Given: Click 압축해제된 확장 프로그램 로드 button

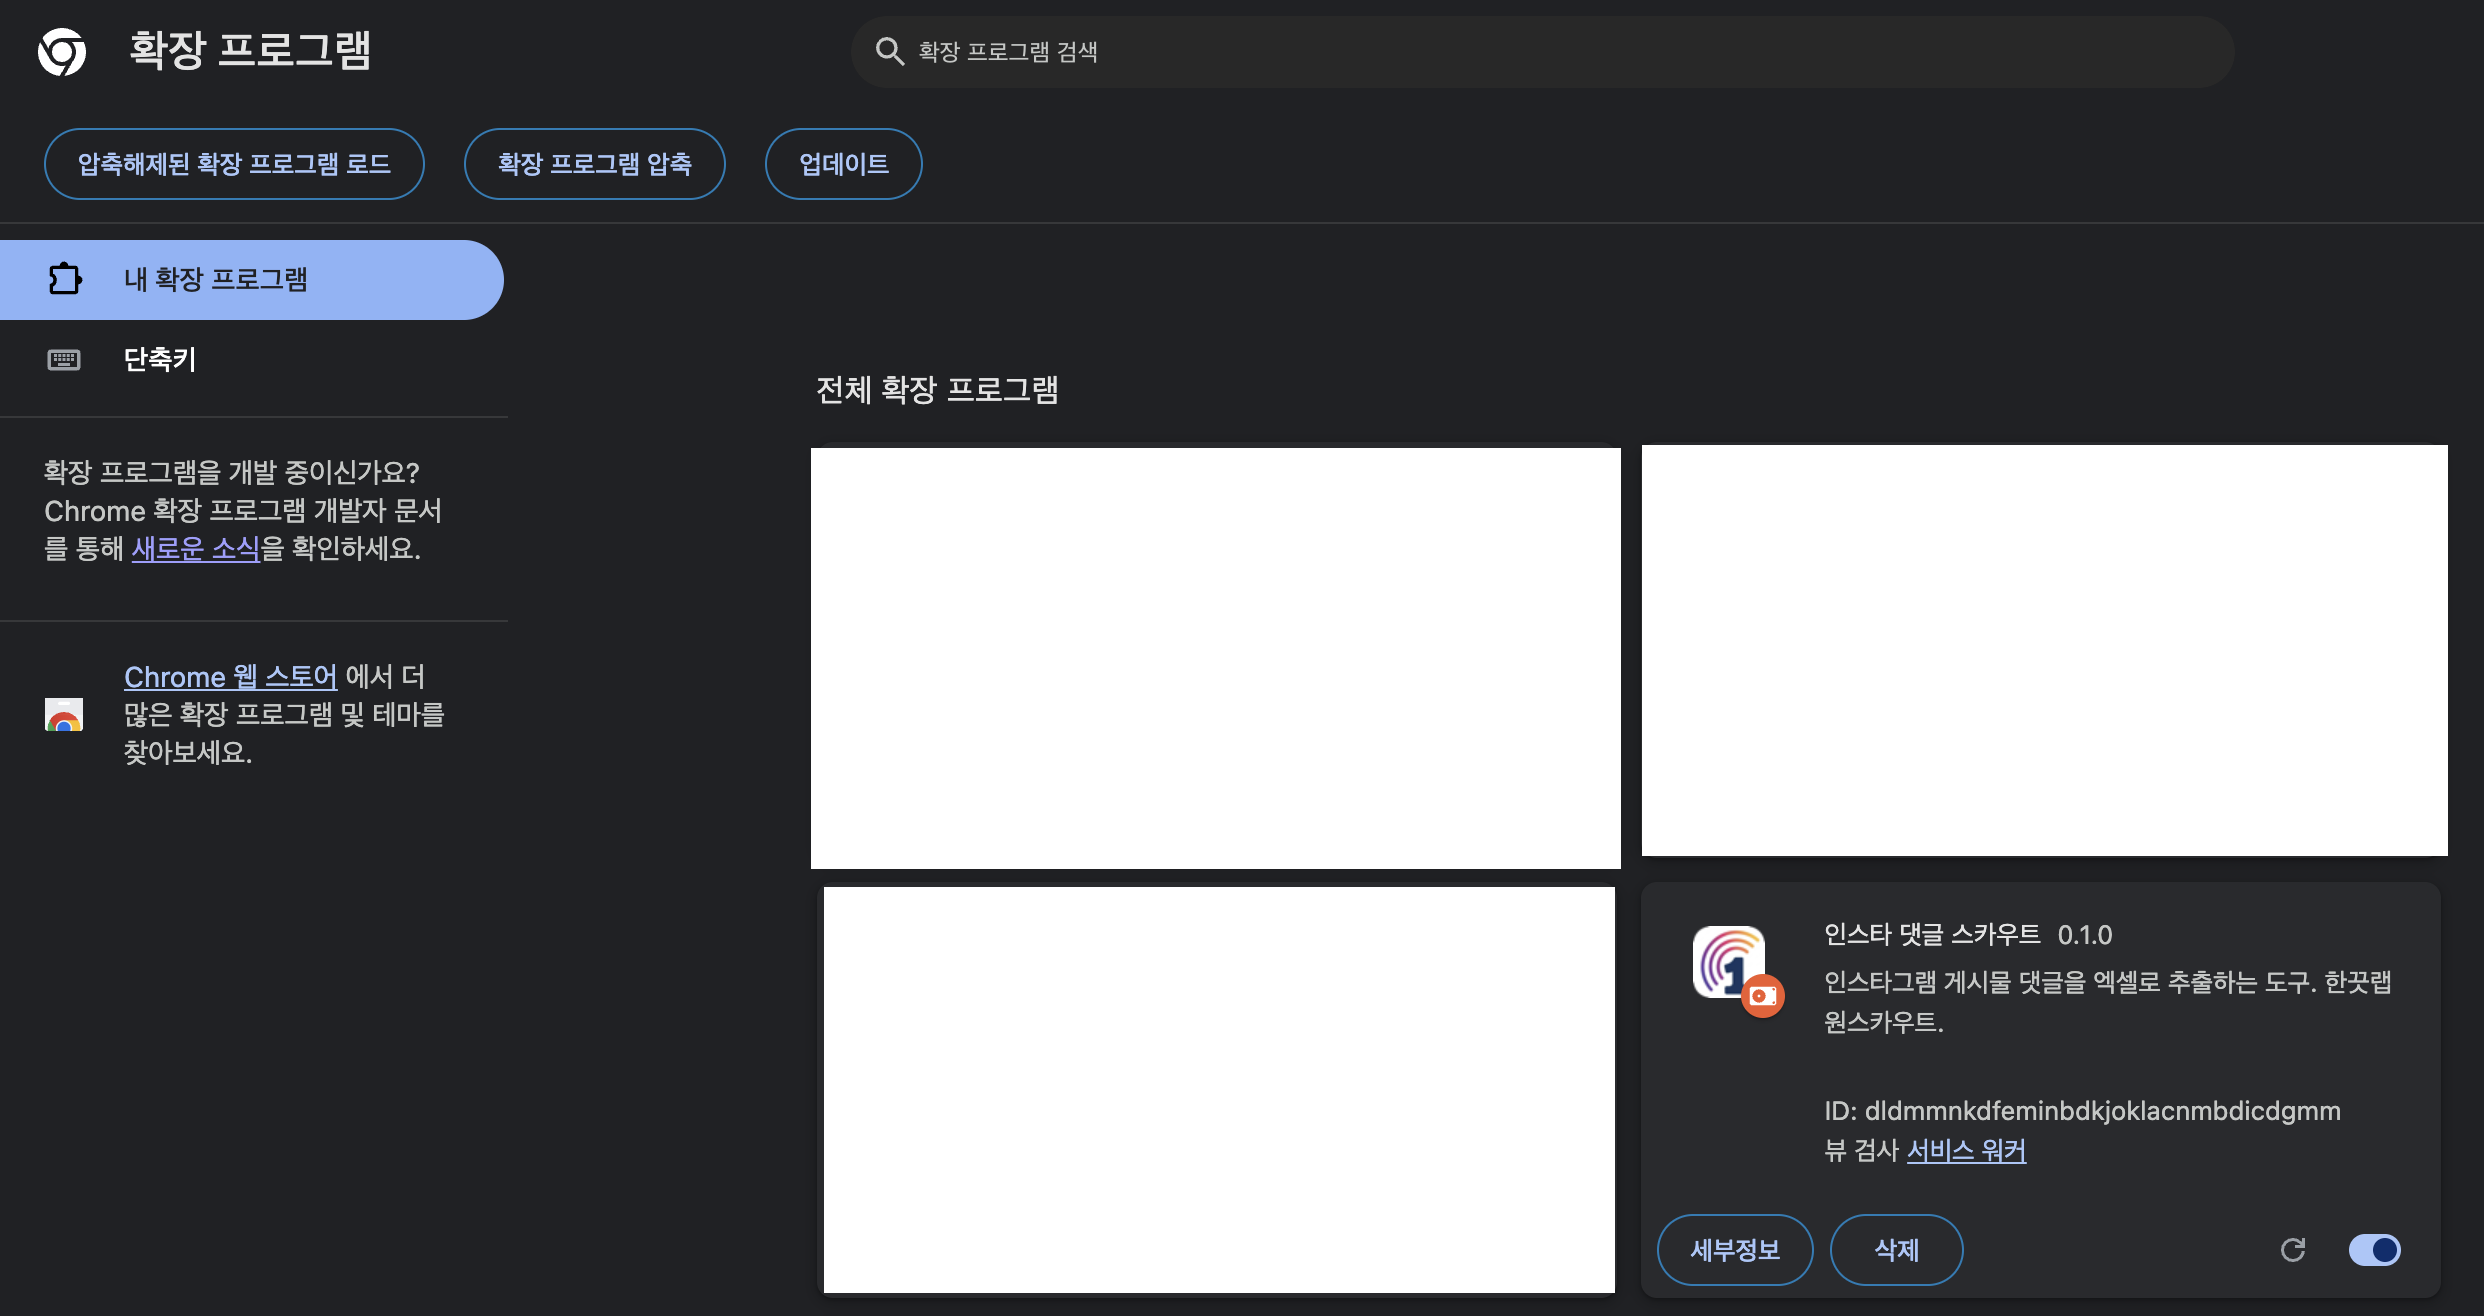Looking at the screenshot, I should [x=234, y=164].
